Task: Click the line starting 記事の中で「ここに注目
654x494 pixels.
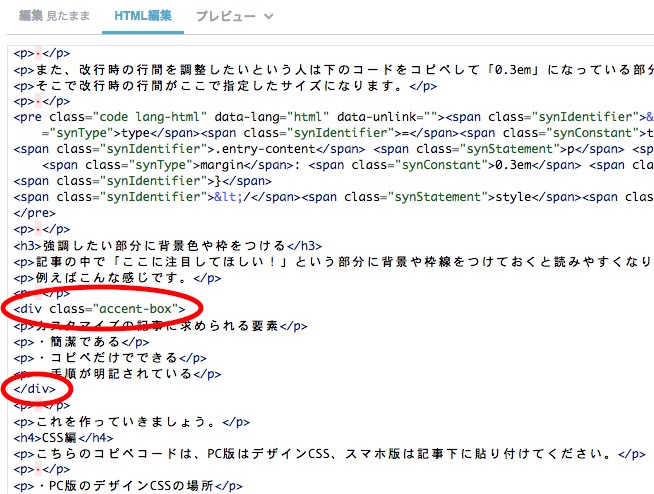Action: 334,262
